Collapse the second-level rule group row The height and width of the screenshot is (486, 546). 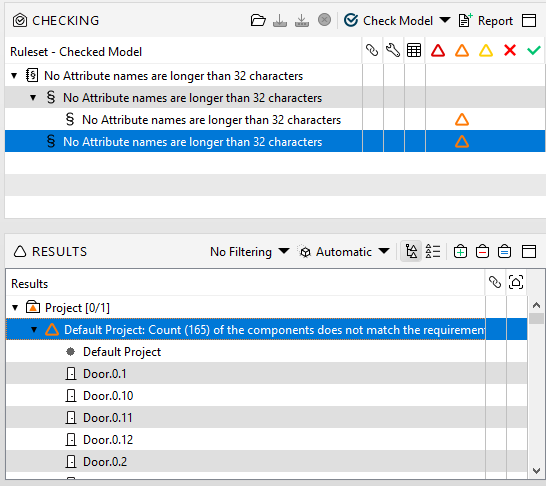[33, 97]
